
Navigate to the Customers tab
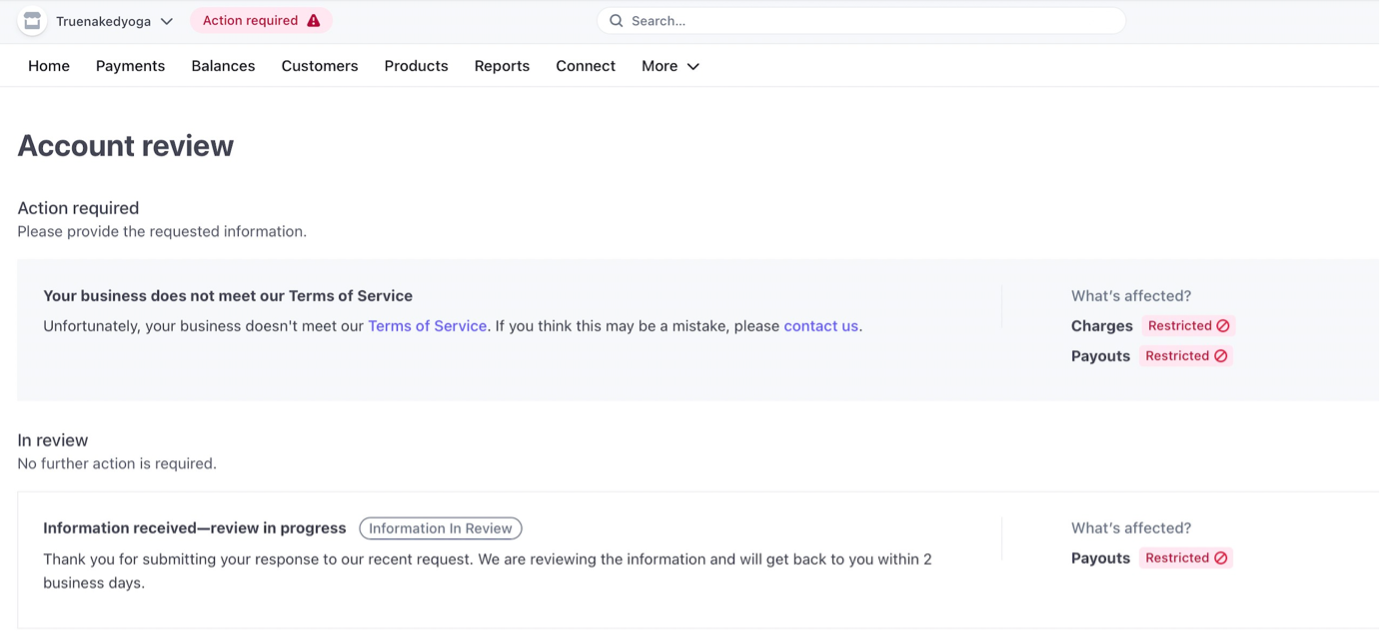click(319, 66)
